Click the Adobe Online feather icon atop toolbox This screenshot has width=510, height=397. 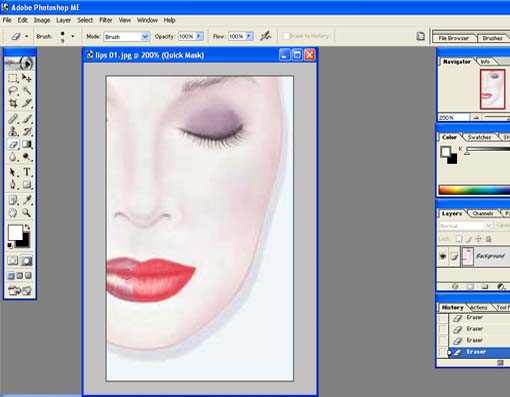coord(20,63)
